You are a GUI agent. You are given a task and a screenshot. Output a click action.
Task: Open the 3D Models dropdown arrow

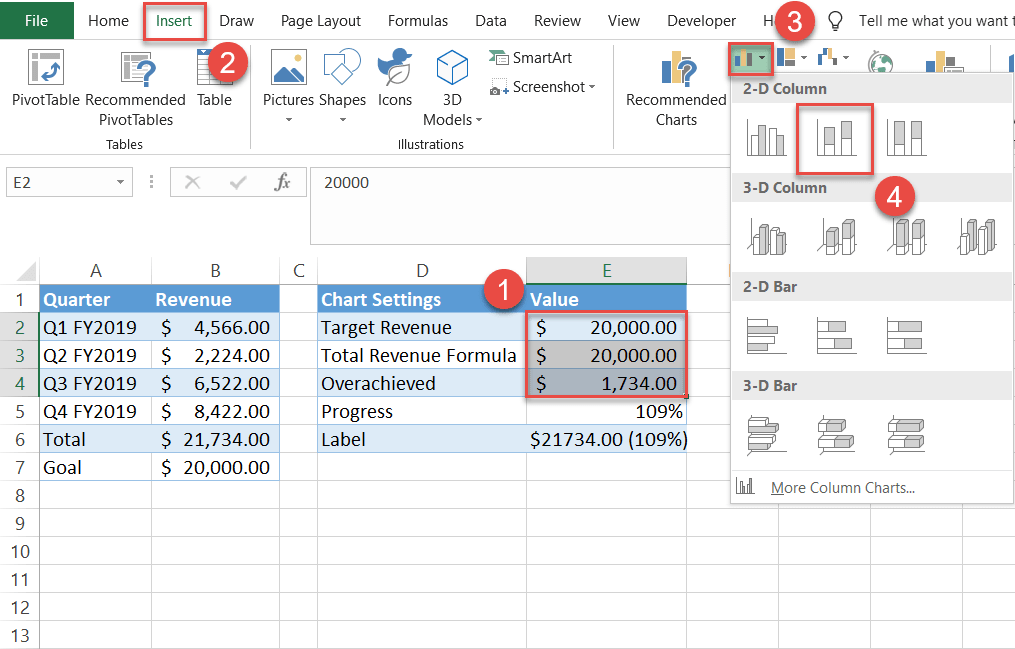(478, 120)
